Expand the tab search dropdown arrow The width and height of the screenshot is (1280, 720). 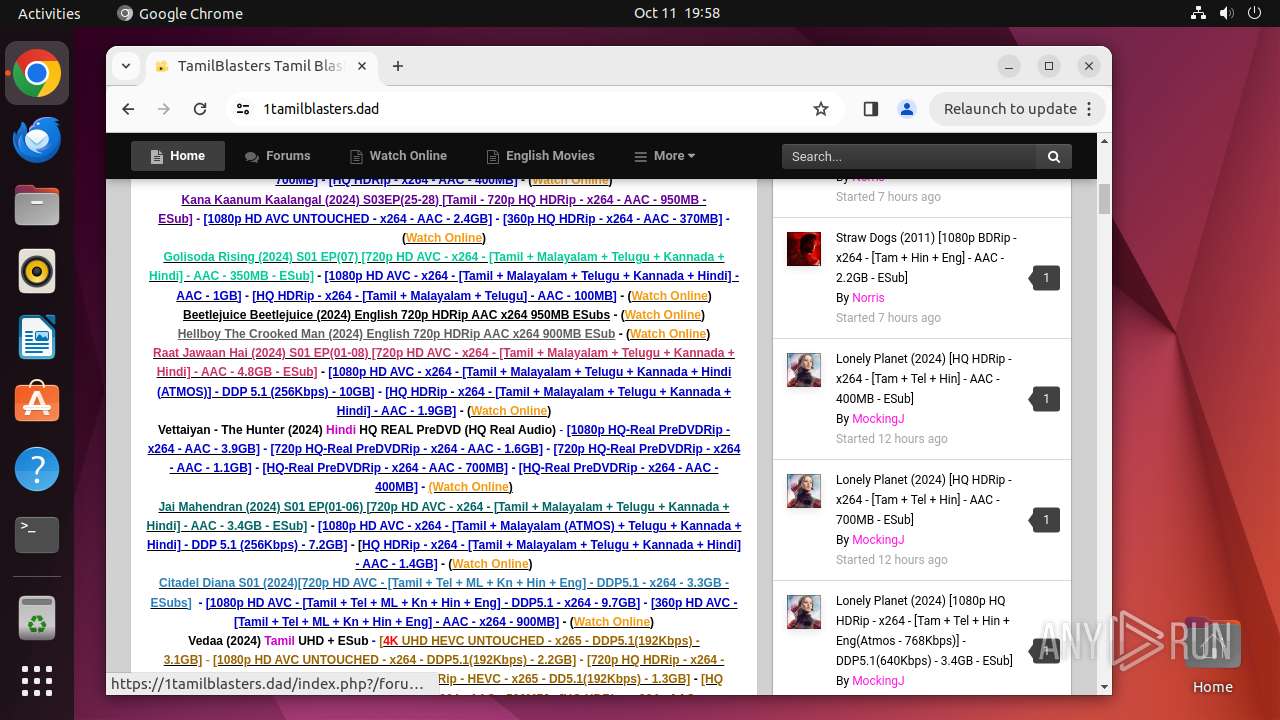coord(126,66)
